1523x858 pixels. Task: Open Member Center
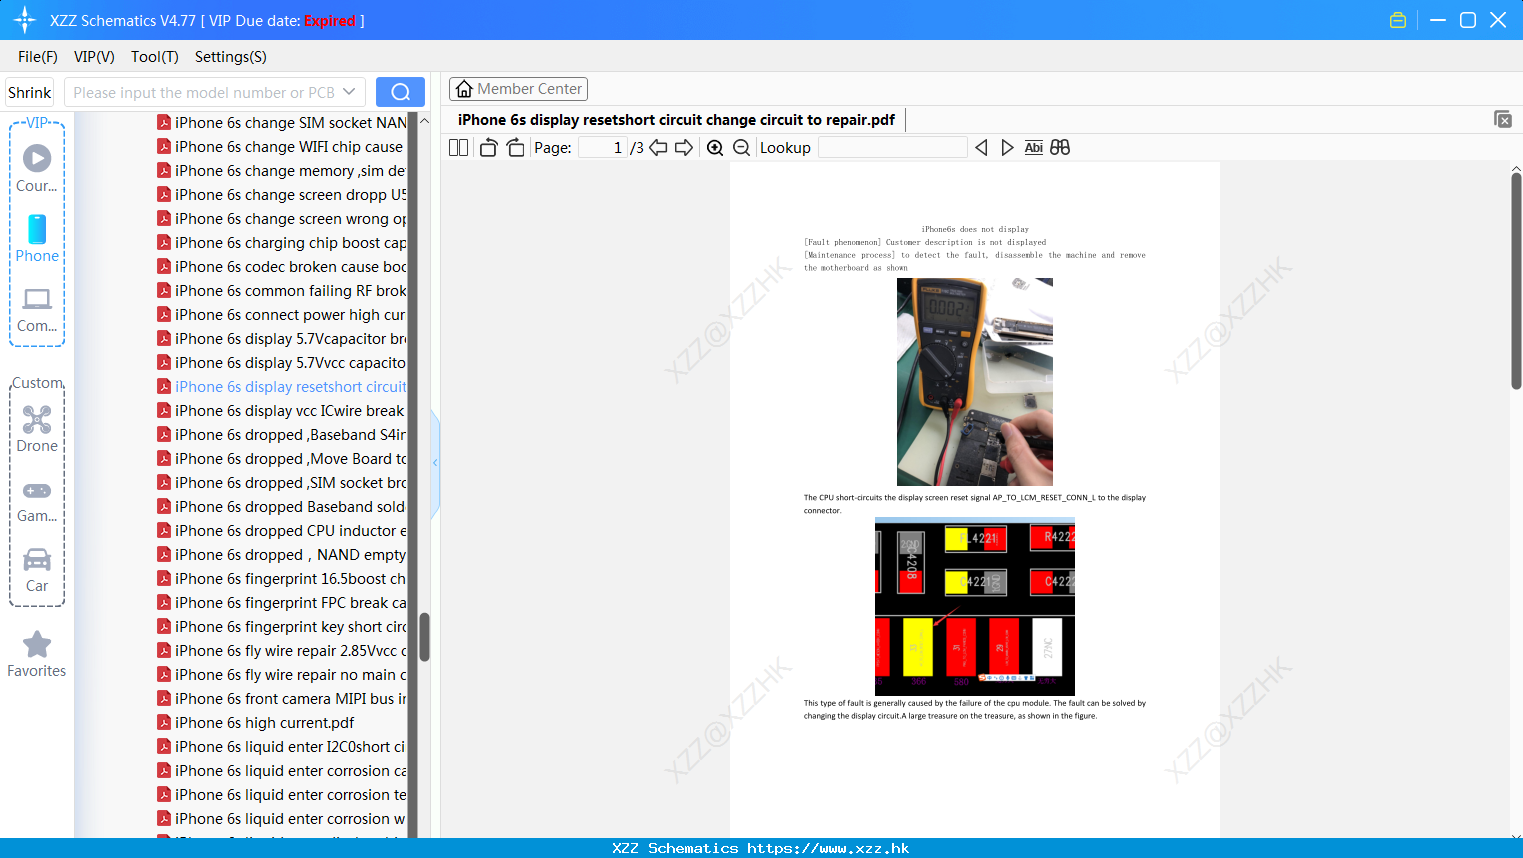[x=518, y=89]
